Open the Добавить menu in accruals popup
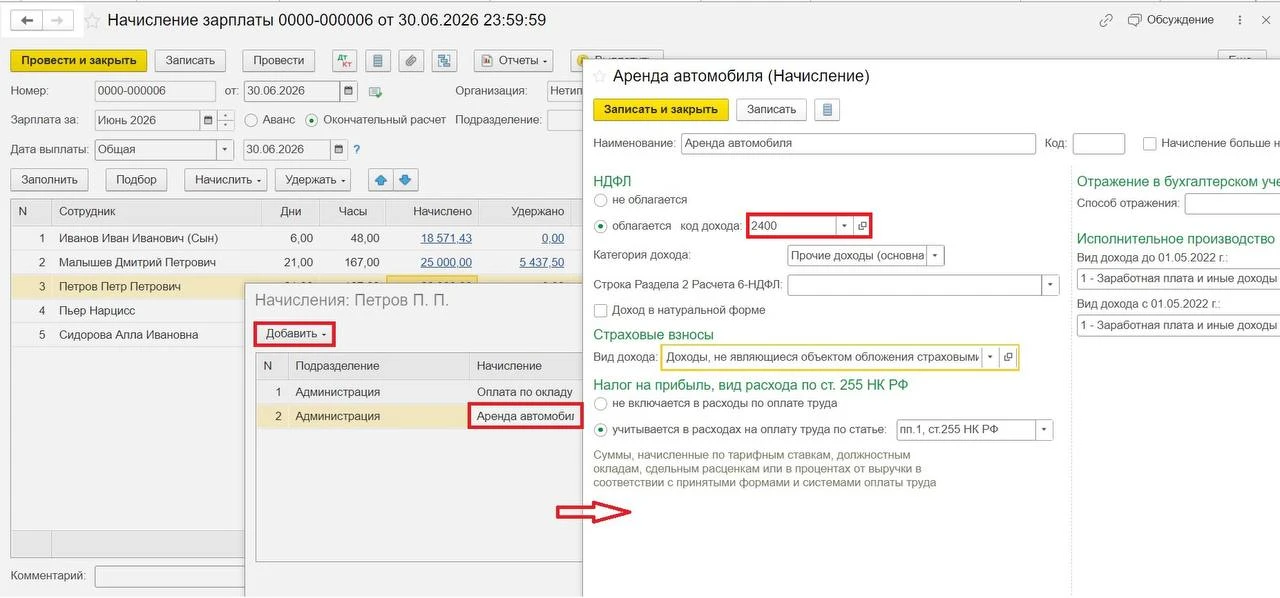Image resolution: width=1280 pixels, height=598 pixels. [x=296, y=333]
